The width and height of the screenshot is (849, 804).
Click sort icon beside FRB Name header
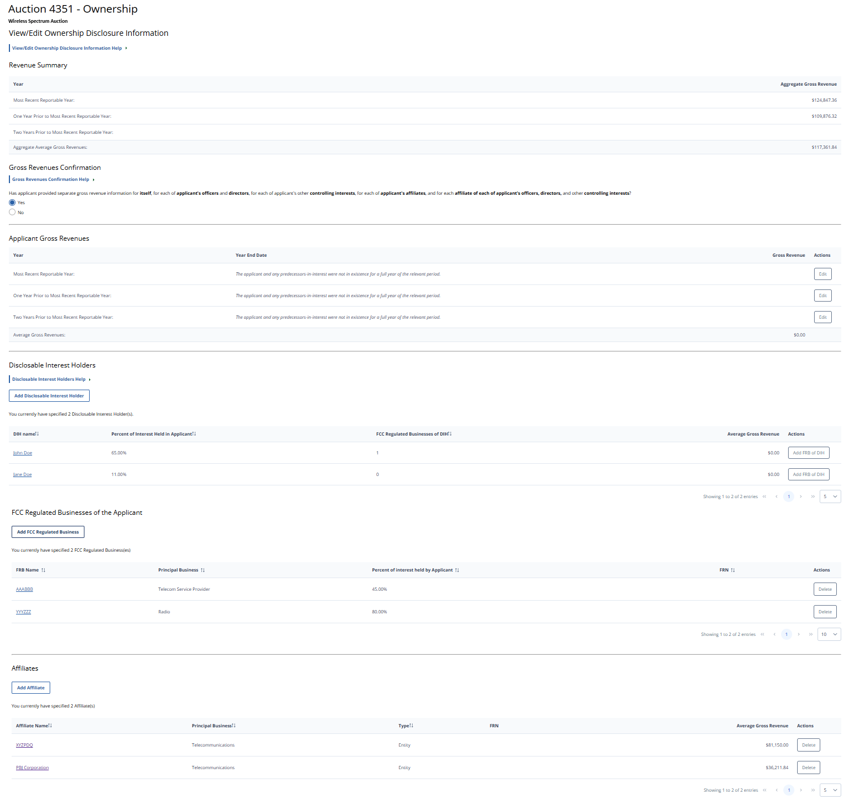pos(43,570)
